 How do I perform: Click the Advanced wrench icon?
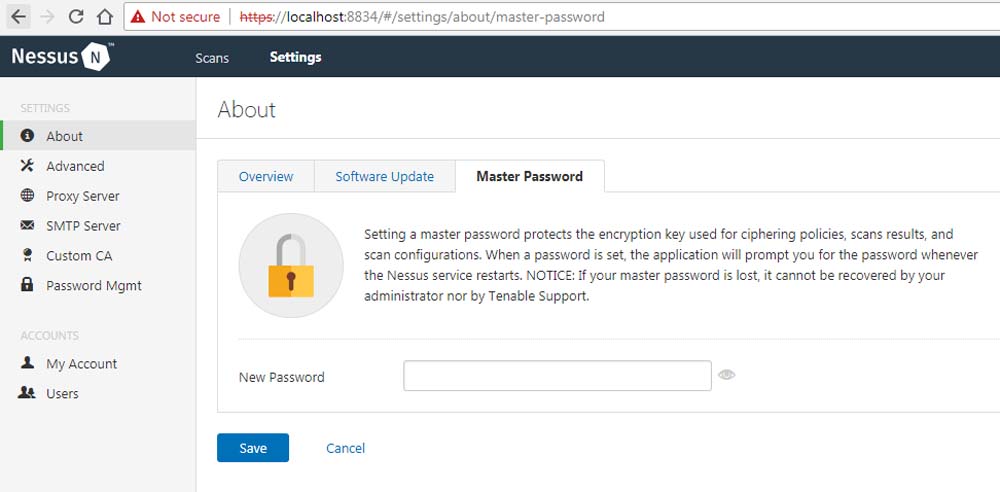point(27,166)
